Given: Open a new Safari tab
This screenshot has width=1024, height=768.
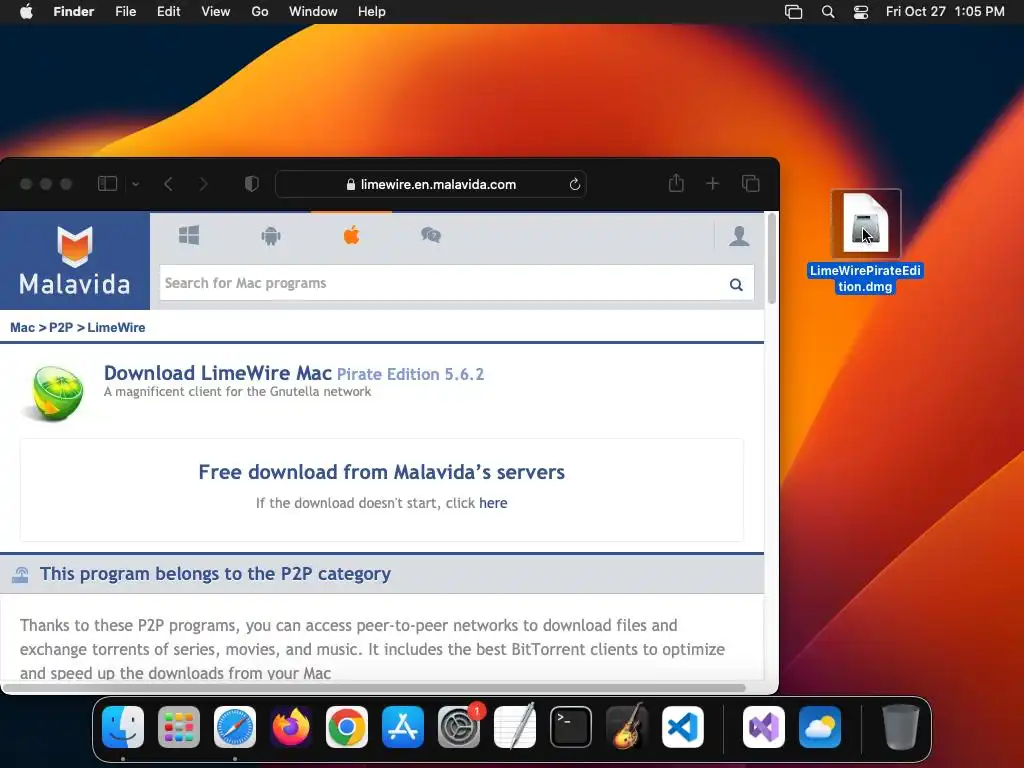Looking at the screenshot, I should 712,184.
